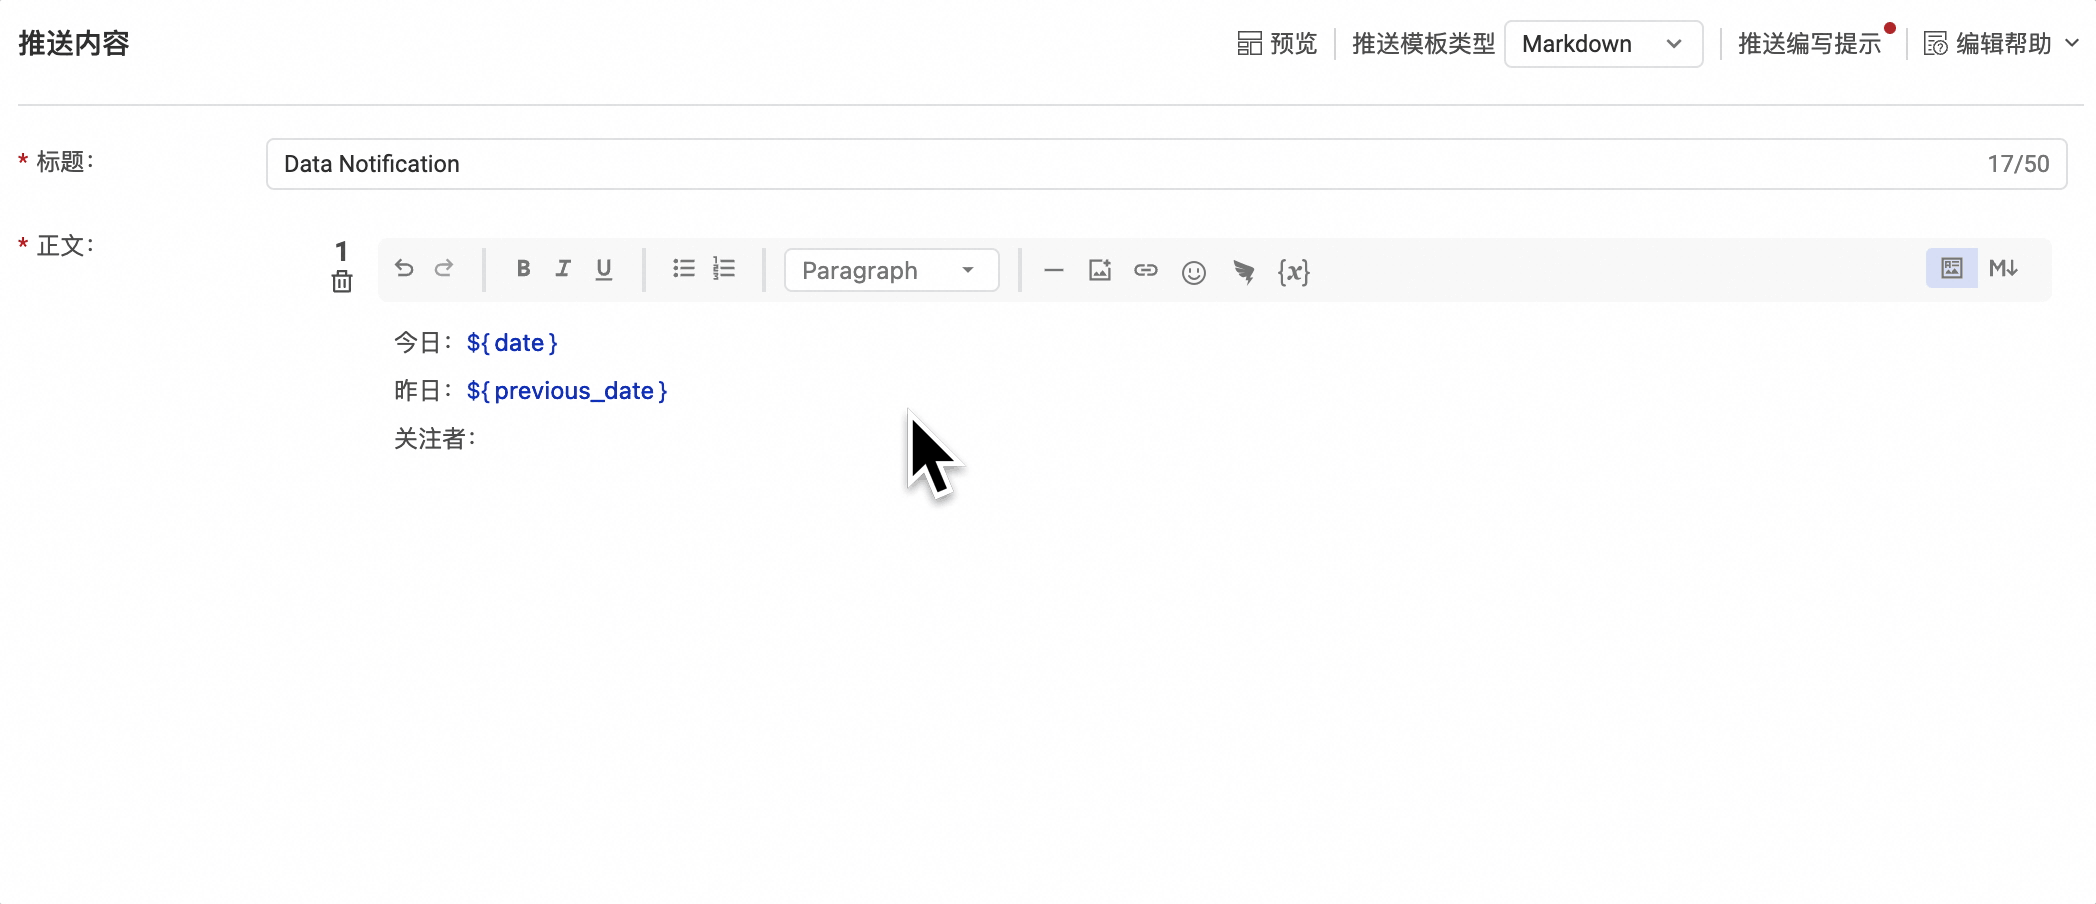
Task: Open the Markdown template type dropdown
Action: click(x=1603, y=43)
